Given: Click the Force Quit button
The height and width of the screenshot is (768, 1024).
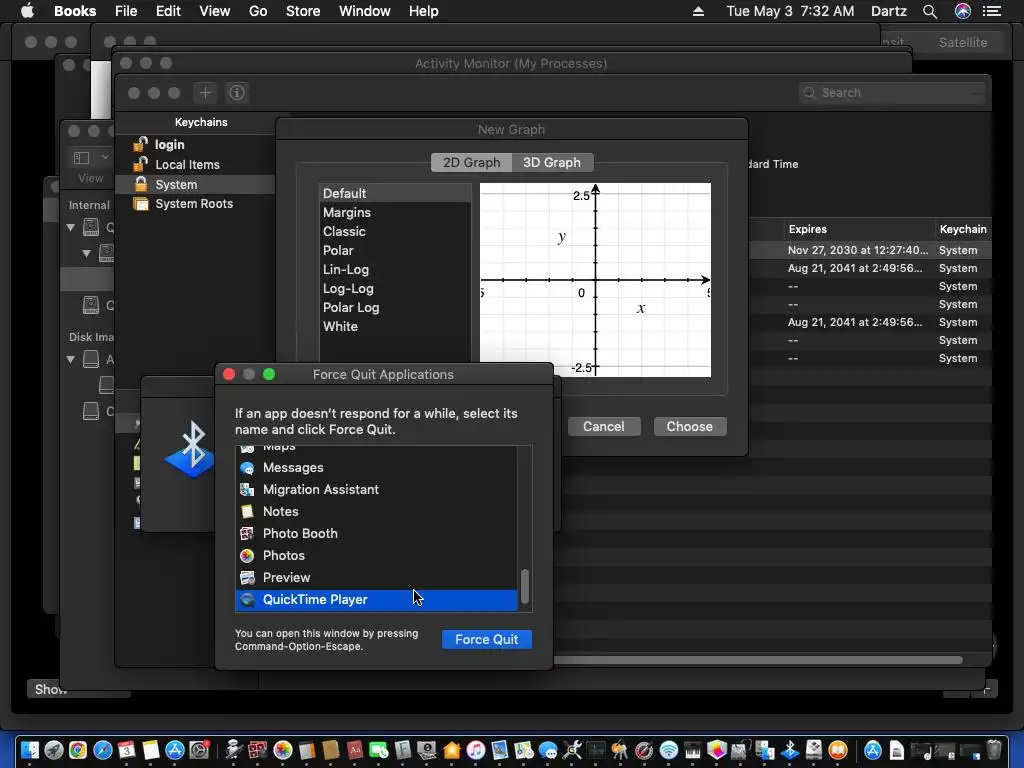Looking at the screenshot, I should pos(487,639).
